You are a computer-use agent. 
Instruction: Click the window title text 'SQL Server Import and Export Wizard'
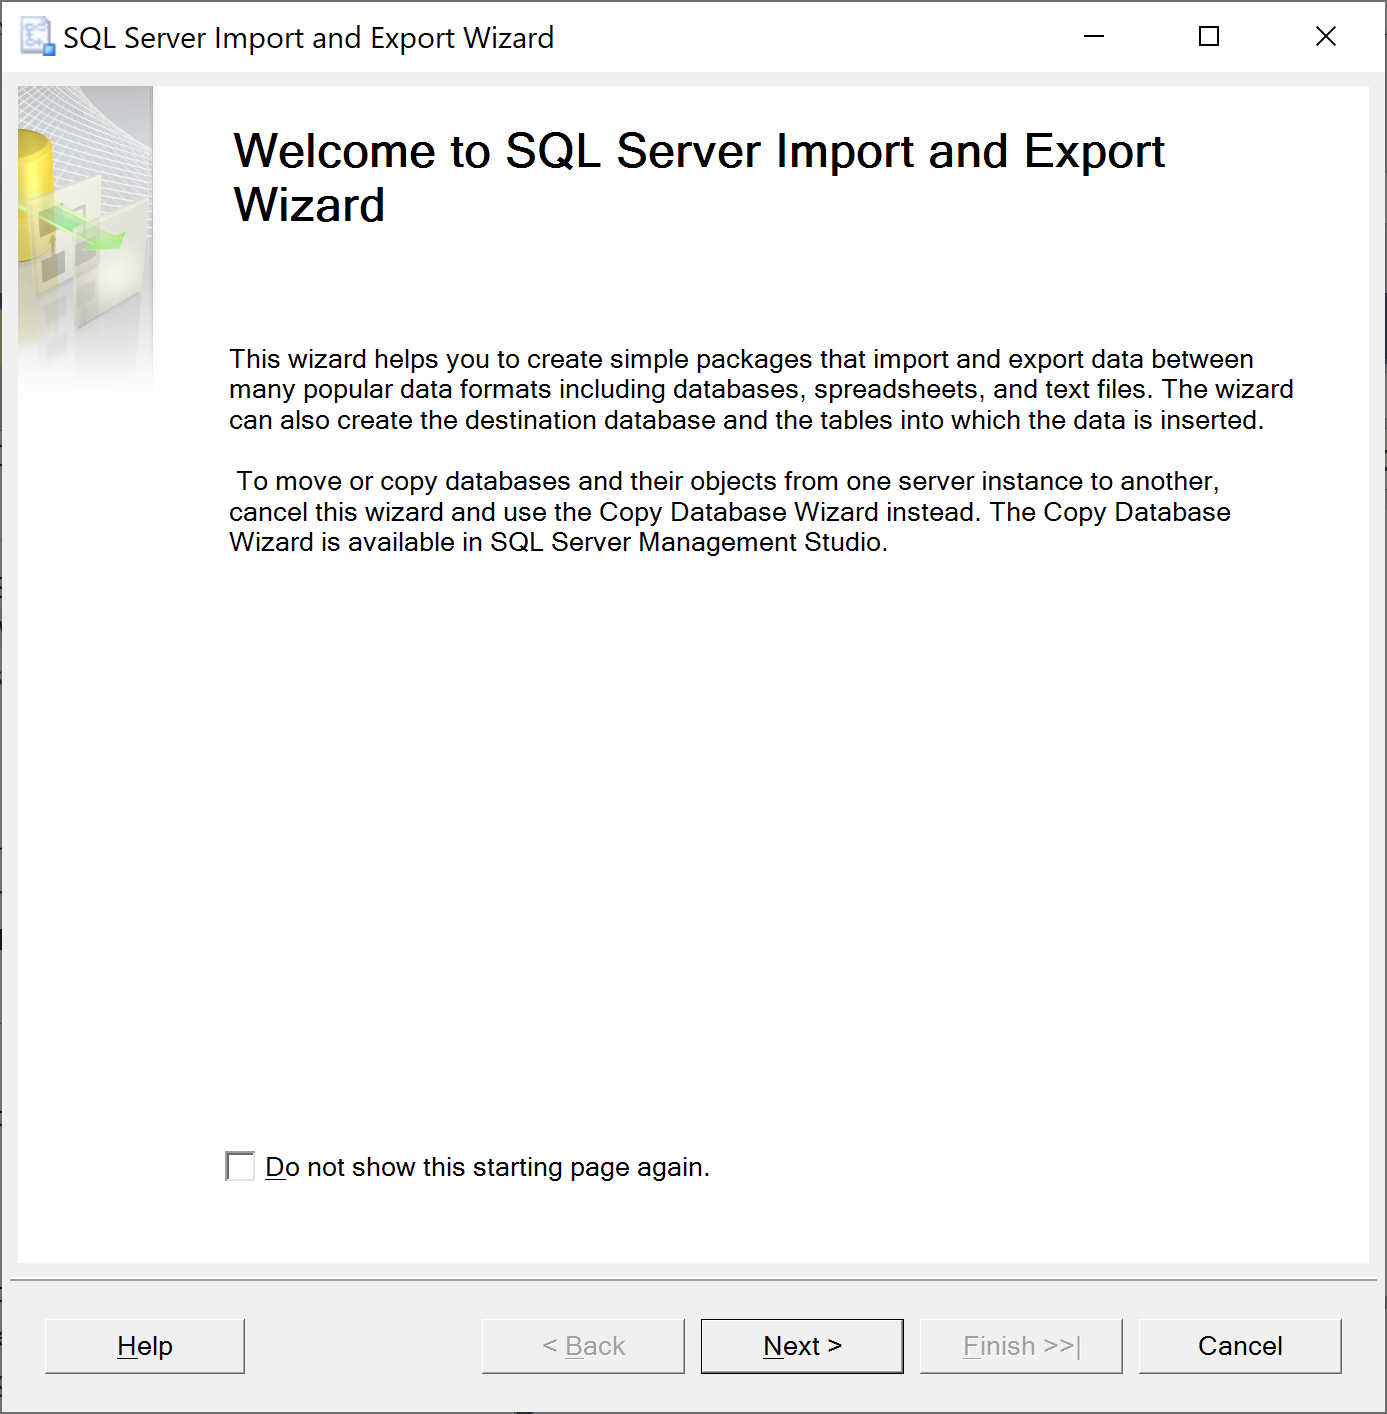309,38
